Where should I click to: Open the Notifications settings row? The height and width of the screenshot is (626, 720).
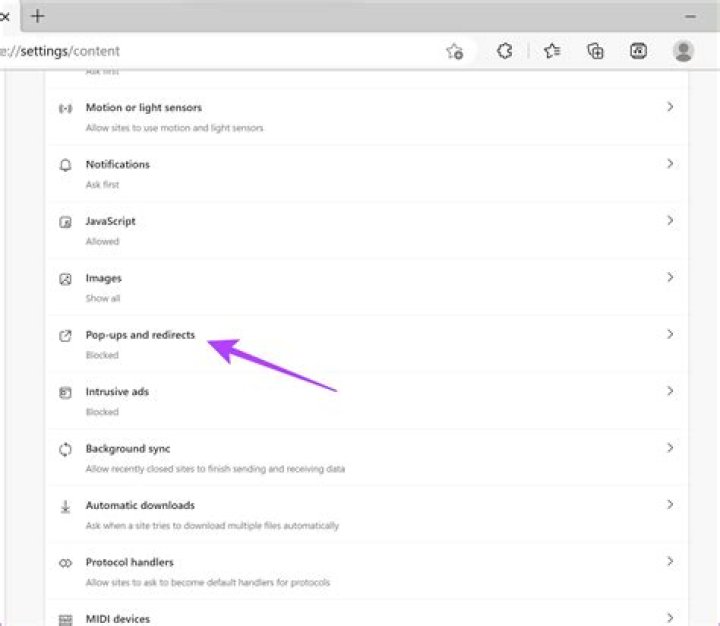(x=118, y=164)
